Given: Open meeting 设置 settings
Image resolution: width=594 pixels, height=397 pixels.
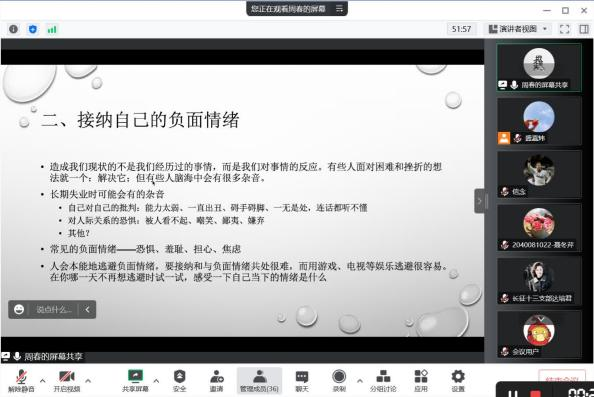Looking at the screenshot, I should 458,380.
